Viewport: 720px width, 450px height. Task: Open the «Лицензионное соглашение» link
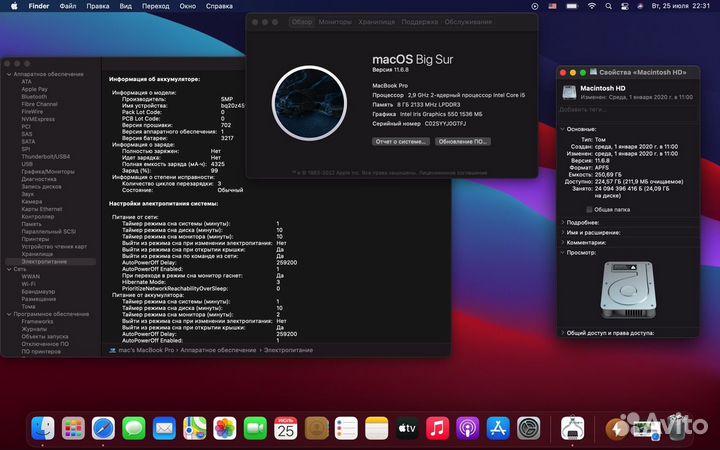454,173
